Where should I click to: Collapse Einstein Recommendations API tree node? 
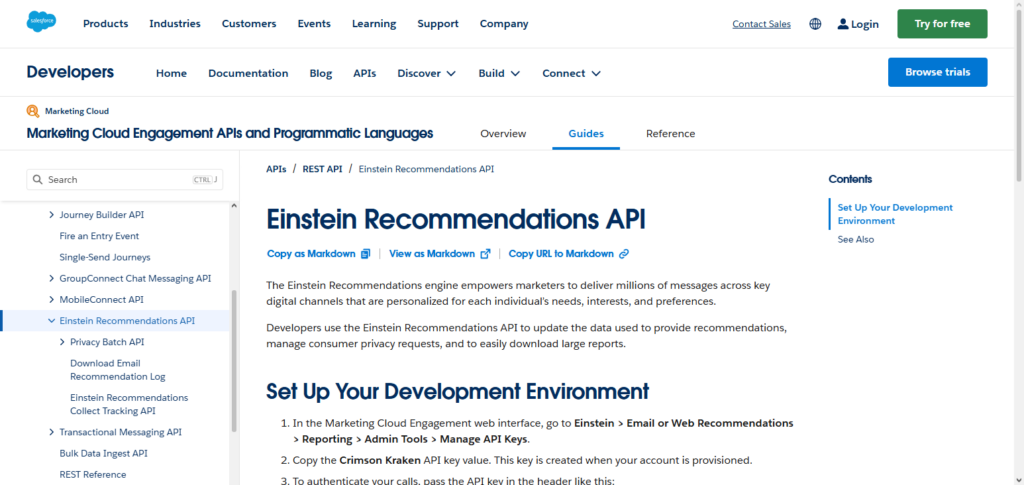pos(52,321)
